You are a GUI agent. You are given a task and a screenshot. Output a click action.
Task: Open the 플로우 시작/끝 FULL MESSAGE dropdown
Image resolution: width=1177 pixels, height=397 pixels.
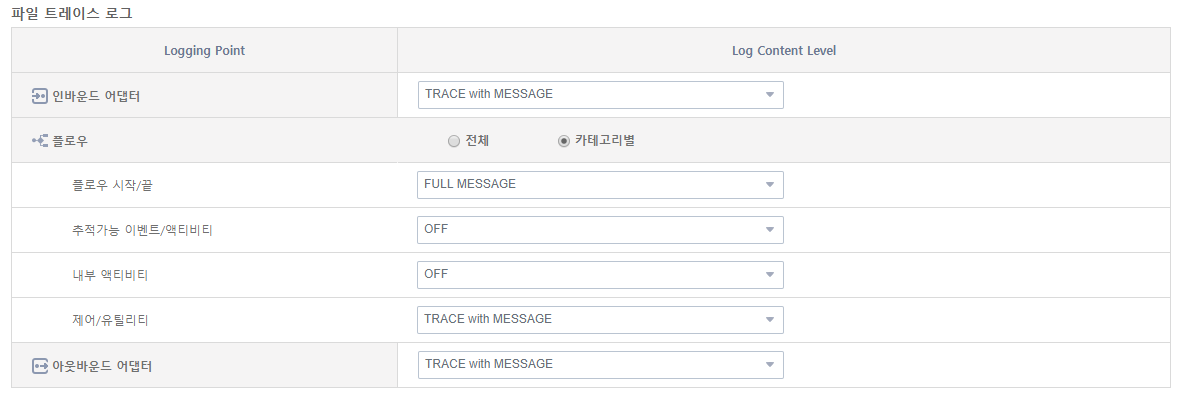point(601,185)
